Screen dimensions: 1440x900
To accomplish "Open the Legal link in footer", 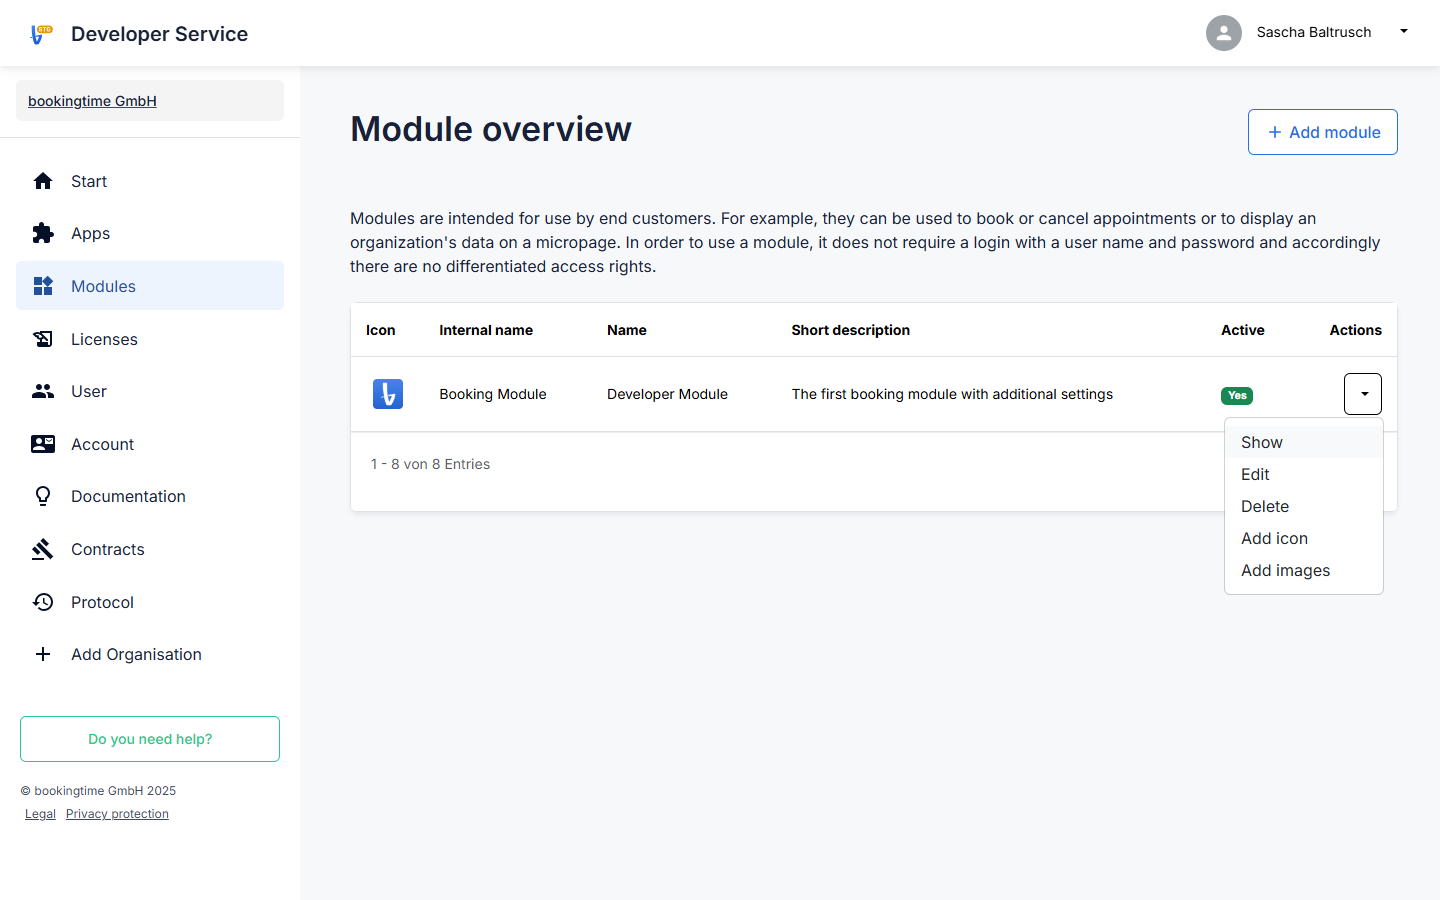I will [40, 814].
